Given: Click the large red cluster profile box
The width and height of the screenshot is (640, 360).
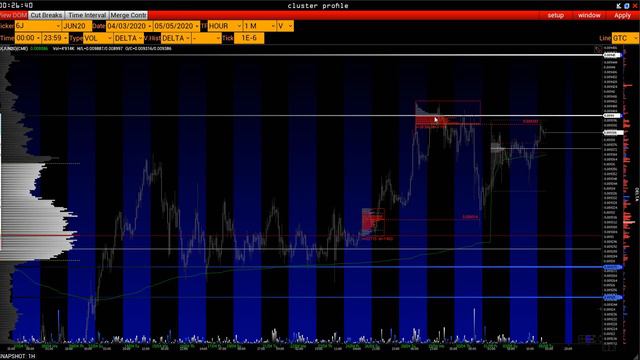Looking at the screenshot, I should (x=448, y=114).
